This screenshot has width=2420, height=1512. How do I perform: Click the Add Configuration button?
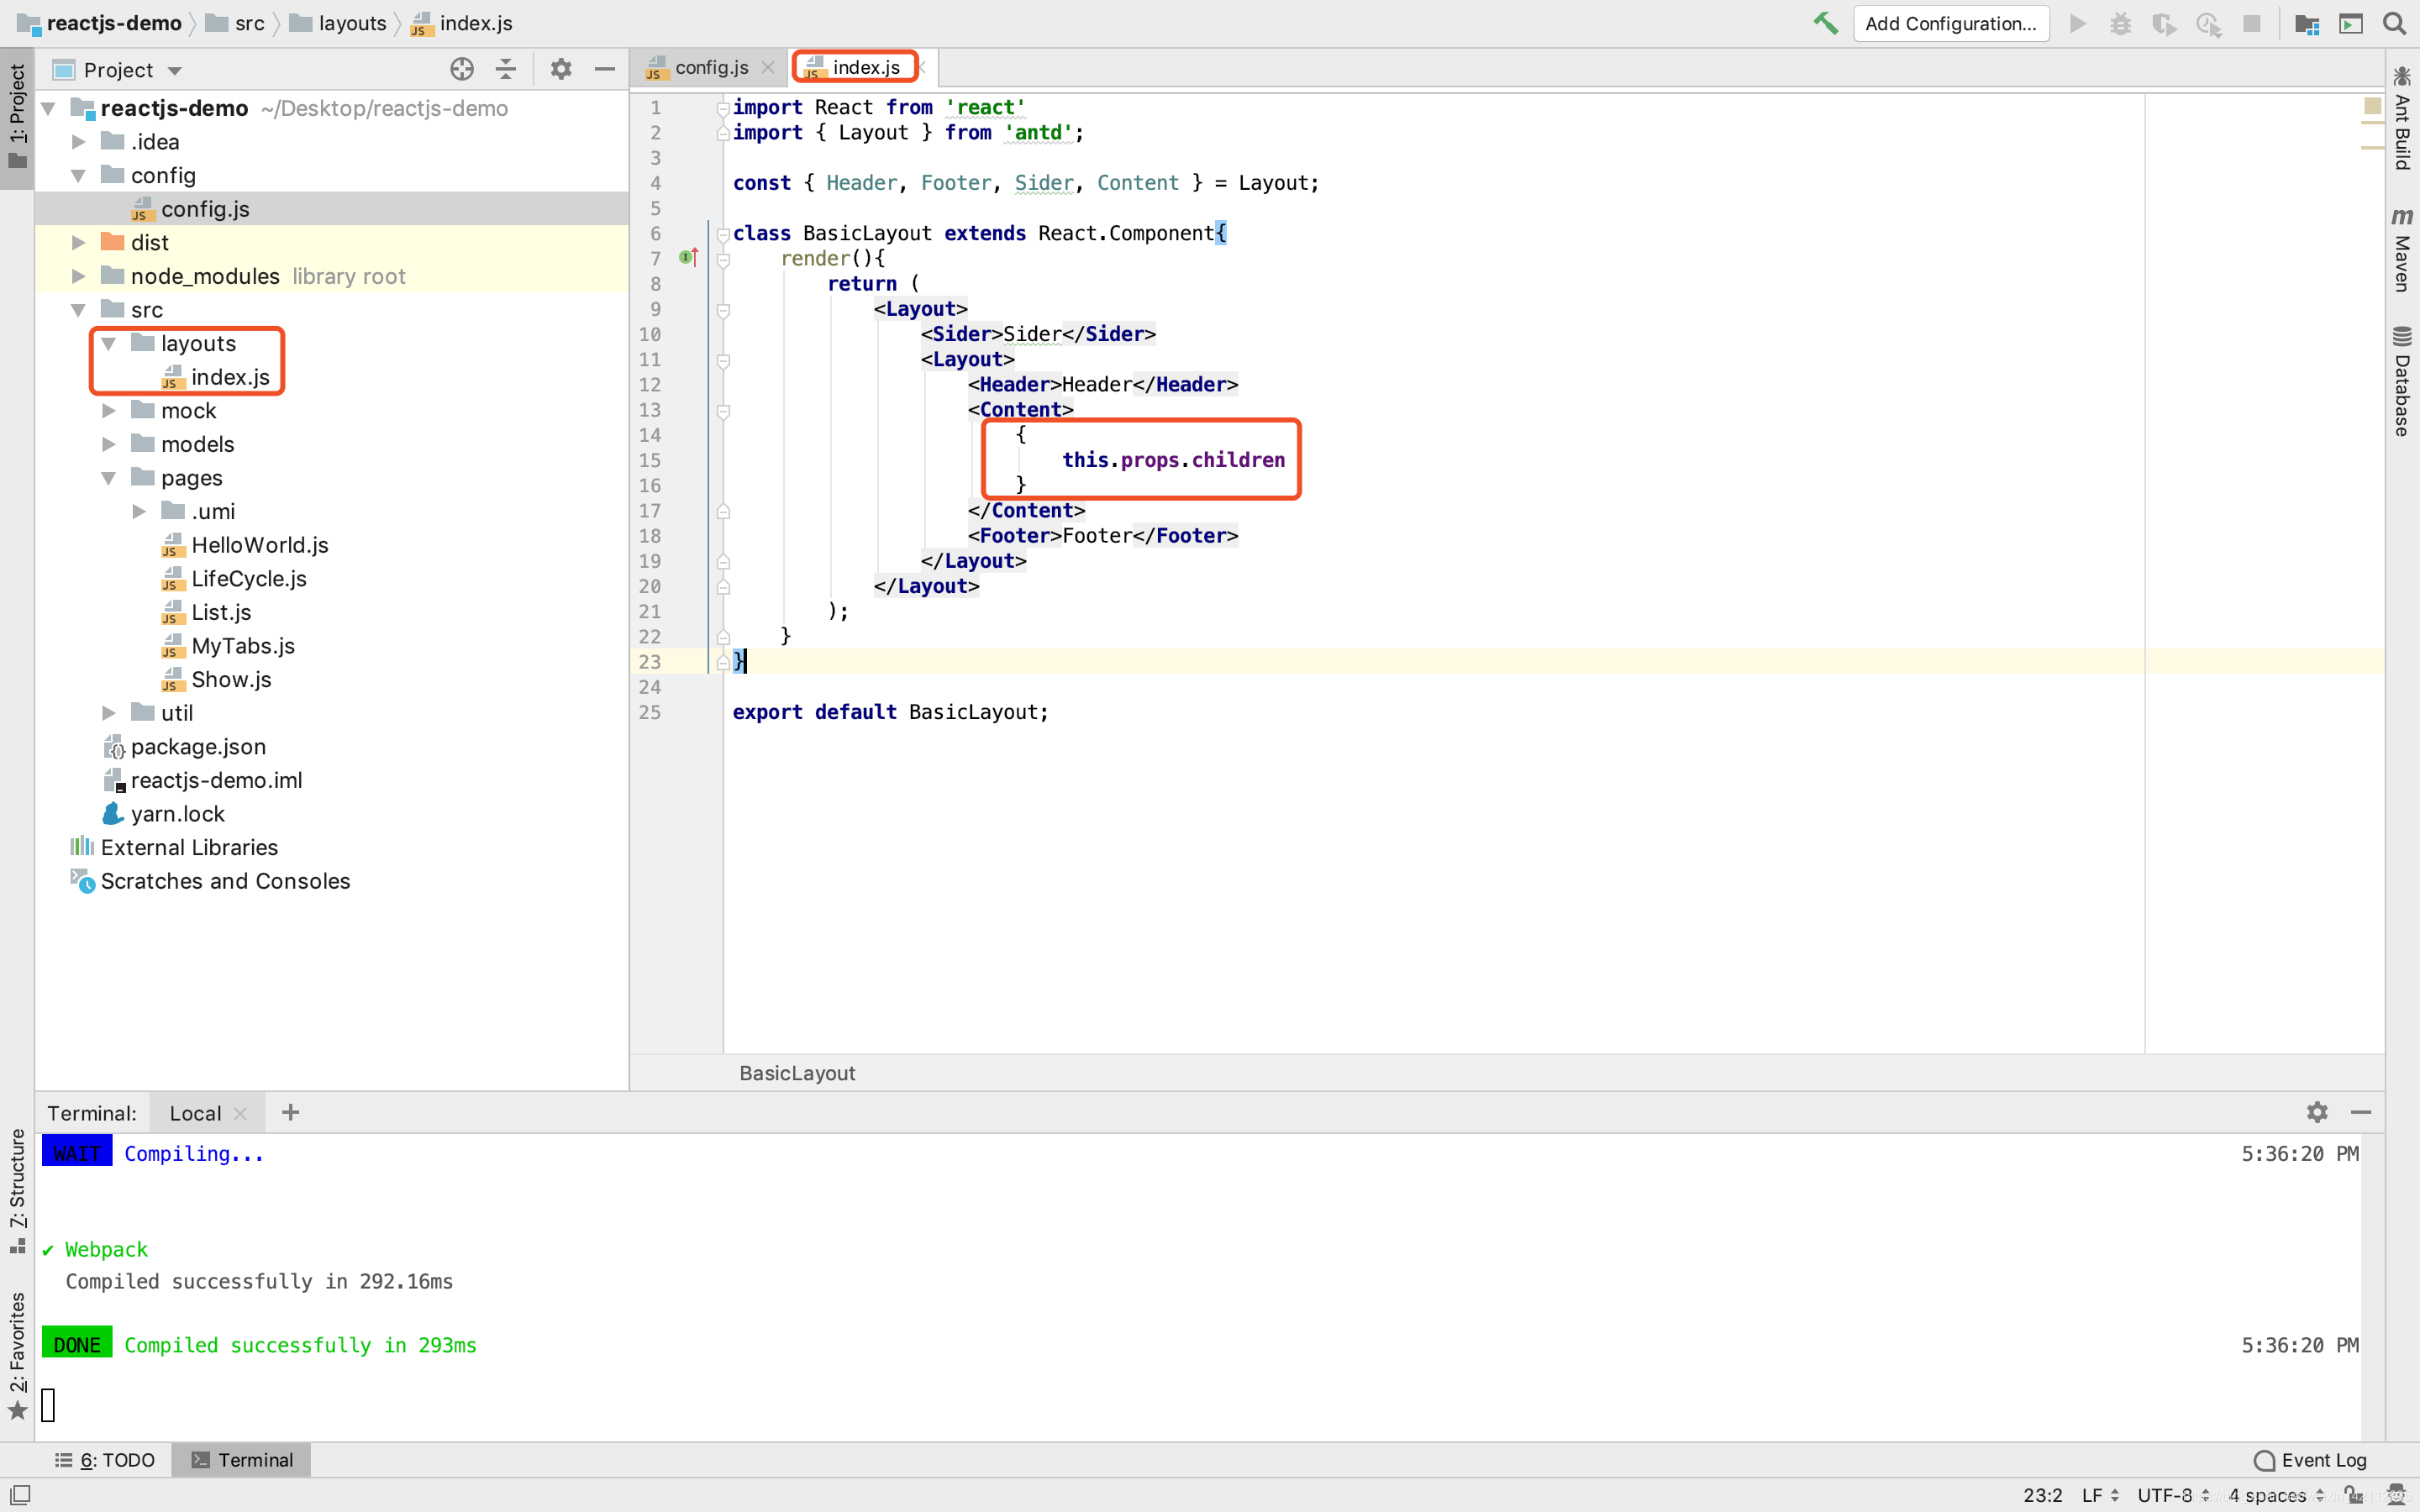coord(1950,23)
